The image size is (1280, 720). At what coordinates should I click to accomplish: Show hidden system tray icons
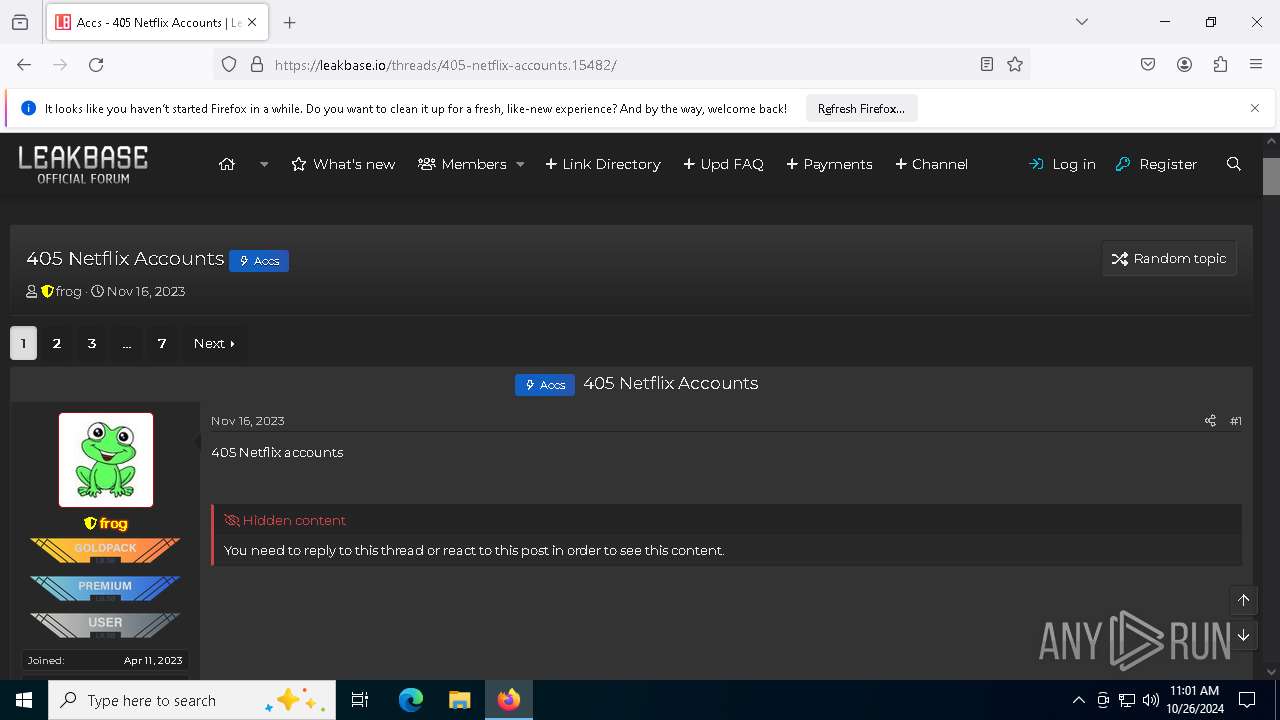[x=1078, y=700]
